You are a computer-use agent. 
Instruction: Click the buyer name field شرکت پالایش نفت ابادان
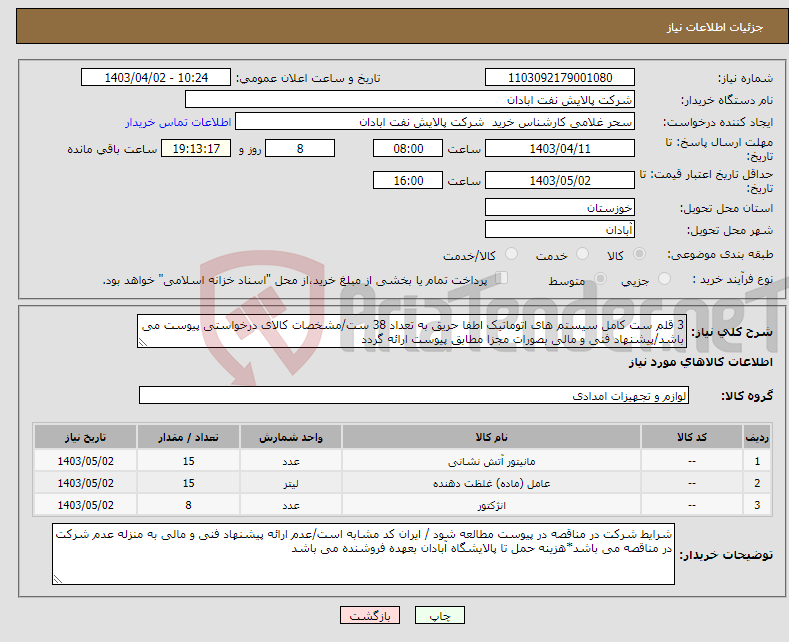tap(410, 100)
